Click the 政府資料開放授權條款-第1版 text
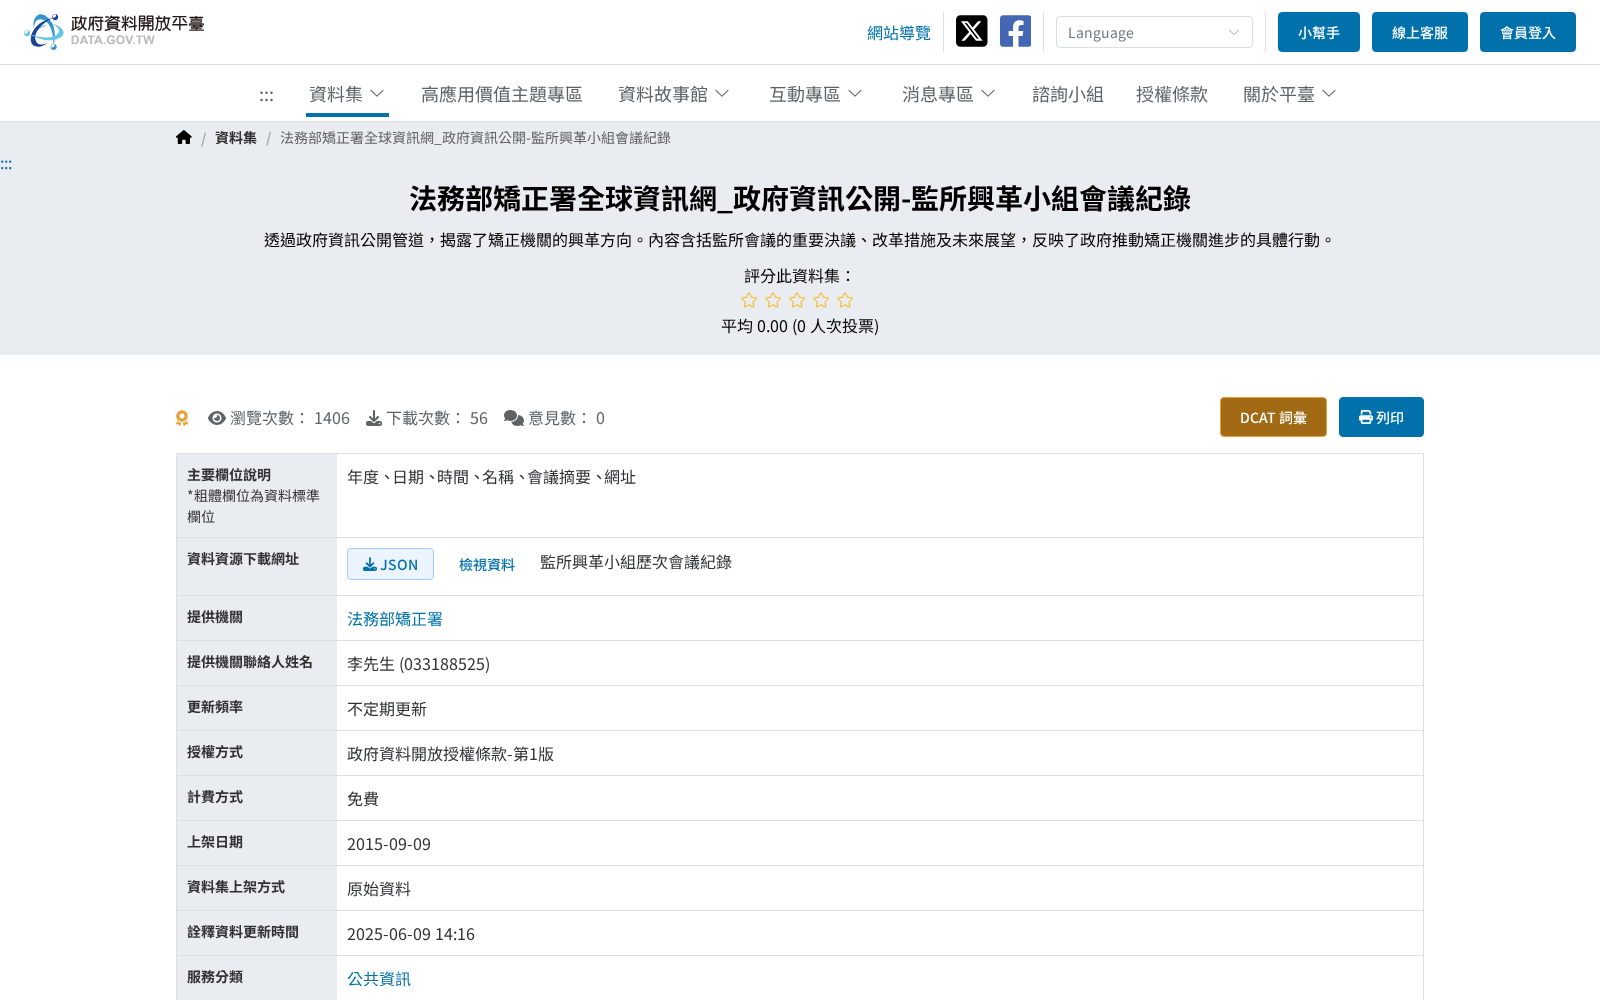 pyautogui.click(x=450, y=754)
